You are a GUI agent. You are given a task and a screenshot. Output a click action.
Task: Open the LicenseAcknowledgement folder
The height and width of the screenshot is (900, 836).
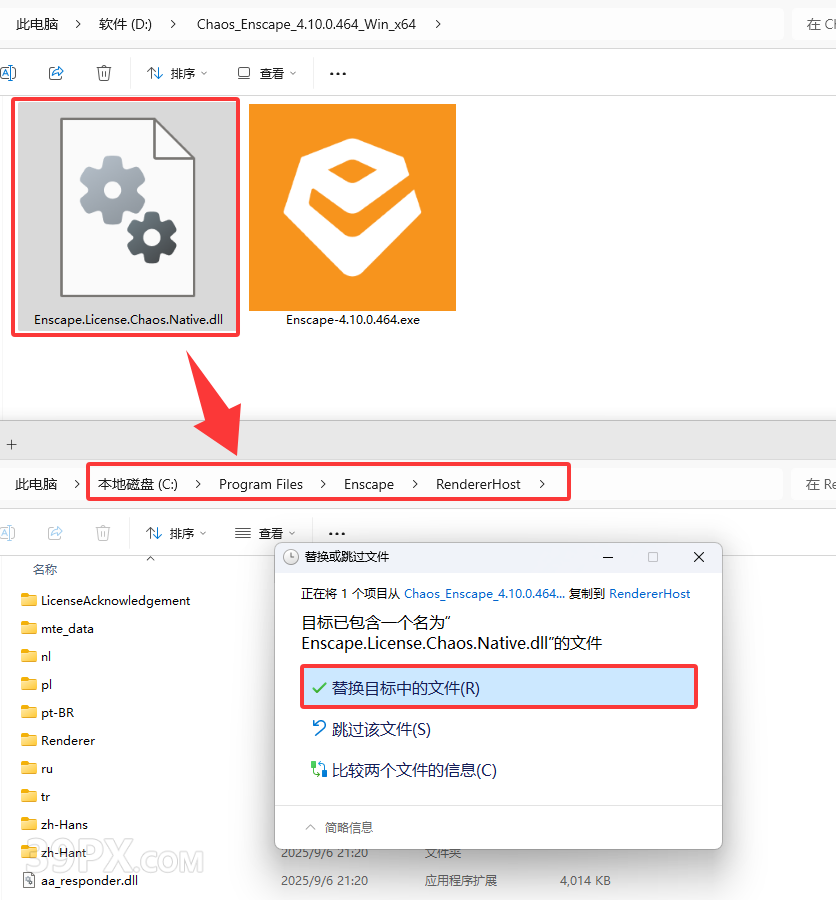click(115, 600)
